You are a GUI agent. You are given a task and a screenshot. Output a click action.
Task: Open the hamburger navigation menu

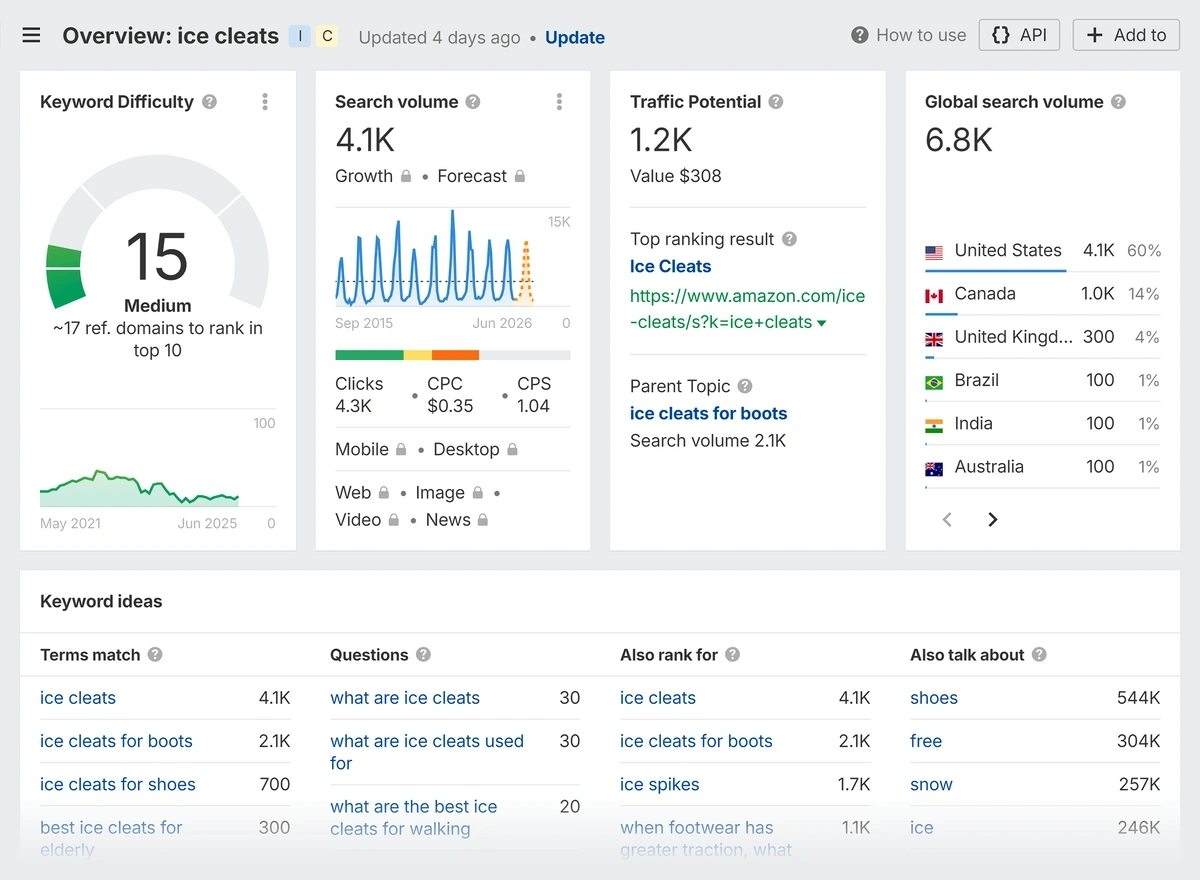pyautogui.click(x=31, y=36)
